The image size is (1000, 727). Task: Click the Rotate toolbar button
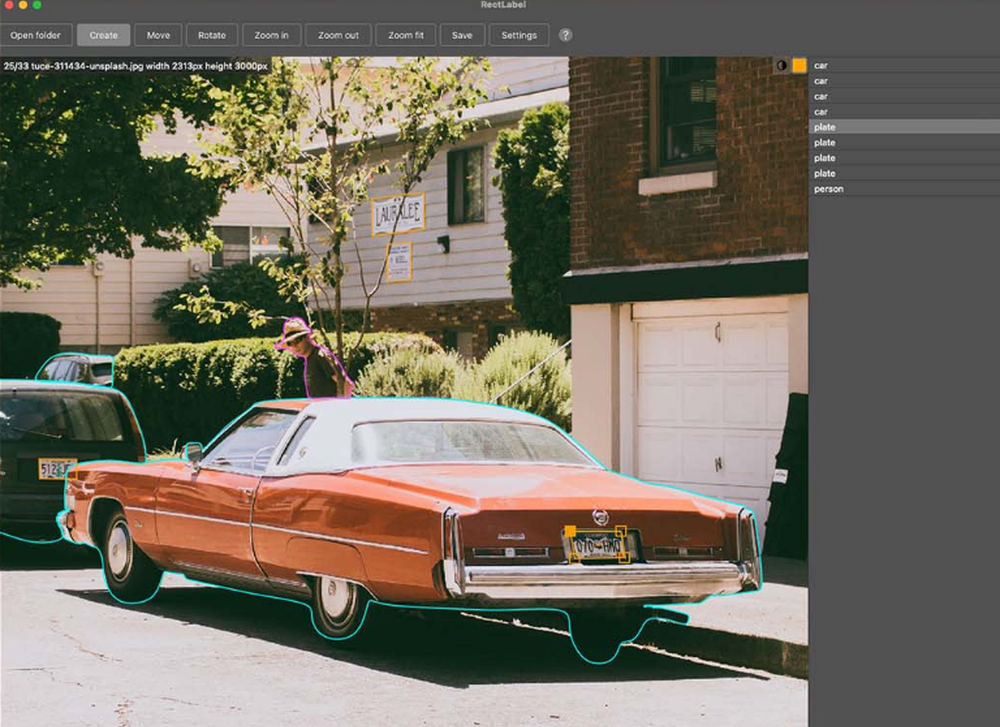(212, 35)
